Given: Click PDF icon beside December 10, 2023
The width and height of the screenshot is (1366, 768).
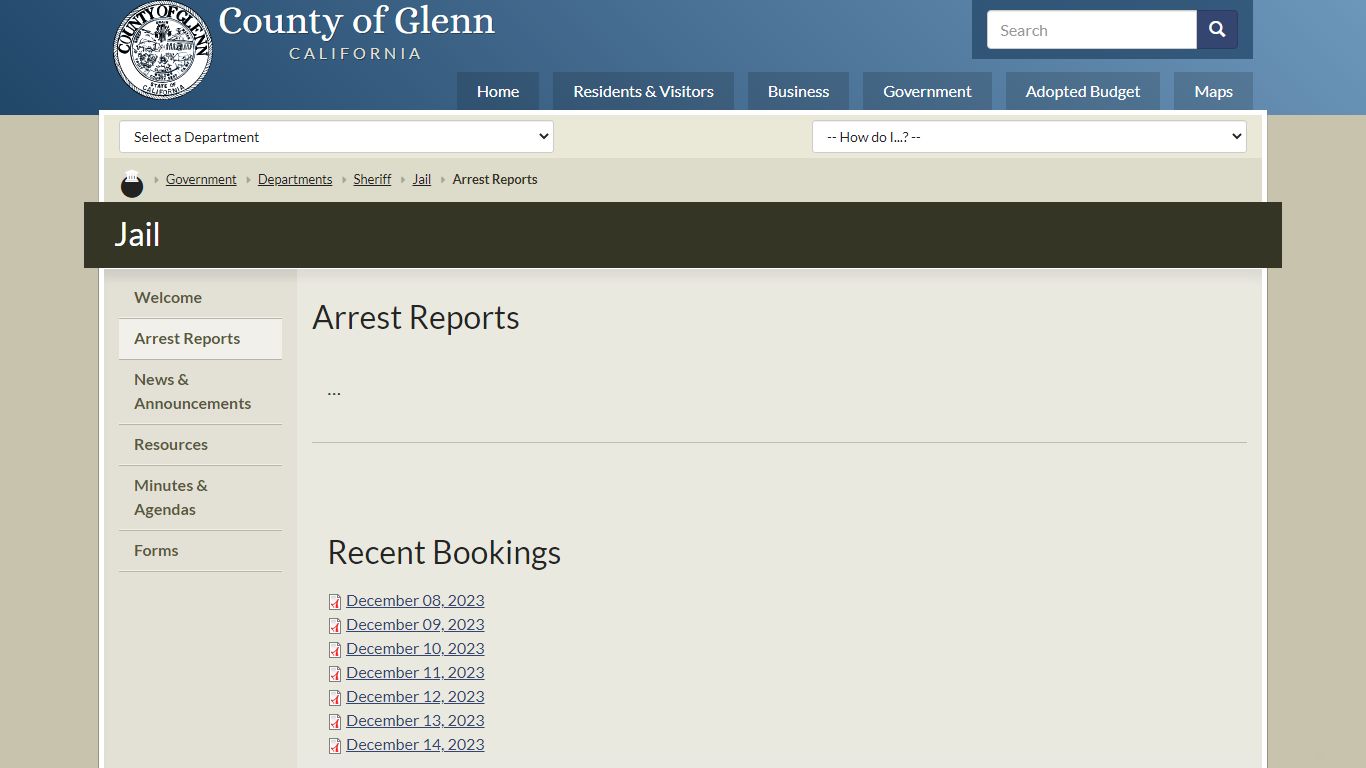Looking at the screenshot, I should [x=335, y=650].
